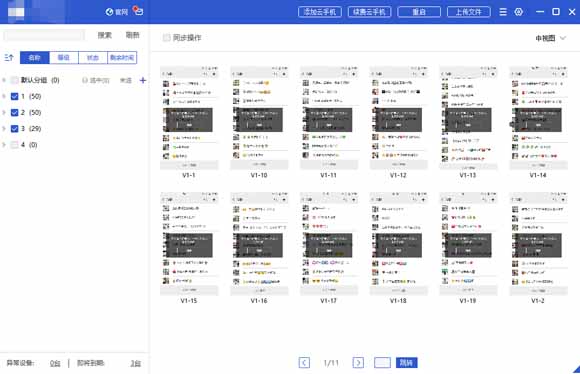Open cloud phone V1-19 thumbnail
The width and height of the screenshot is (580, 374).
pyautogui.click(x=468, y=243)
